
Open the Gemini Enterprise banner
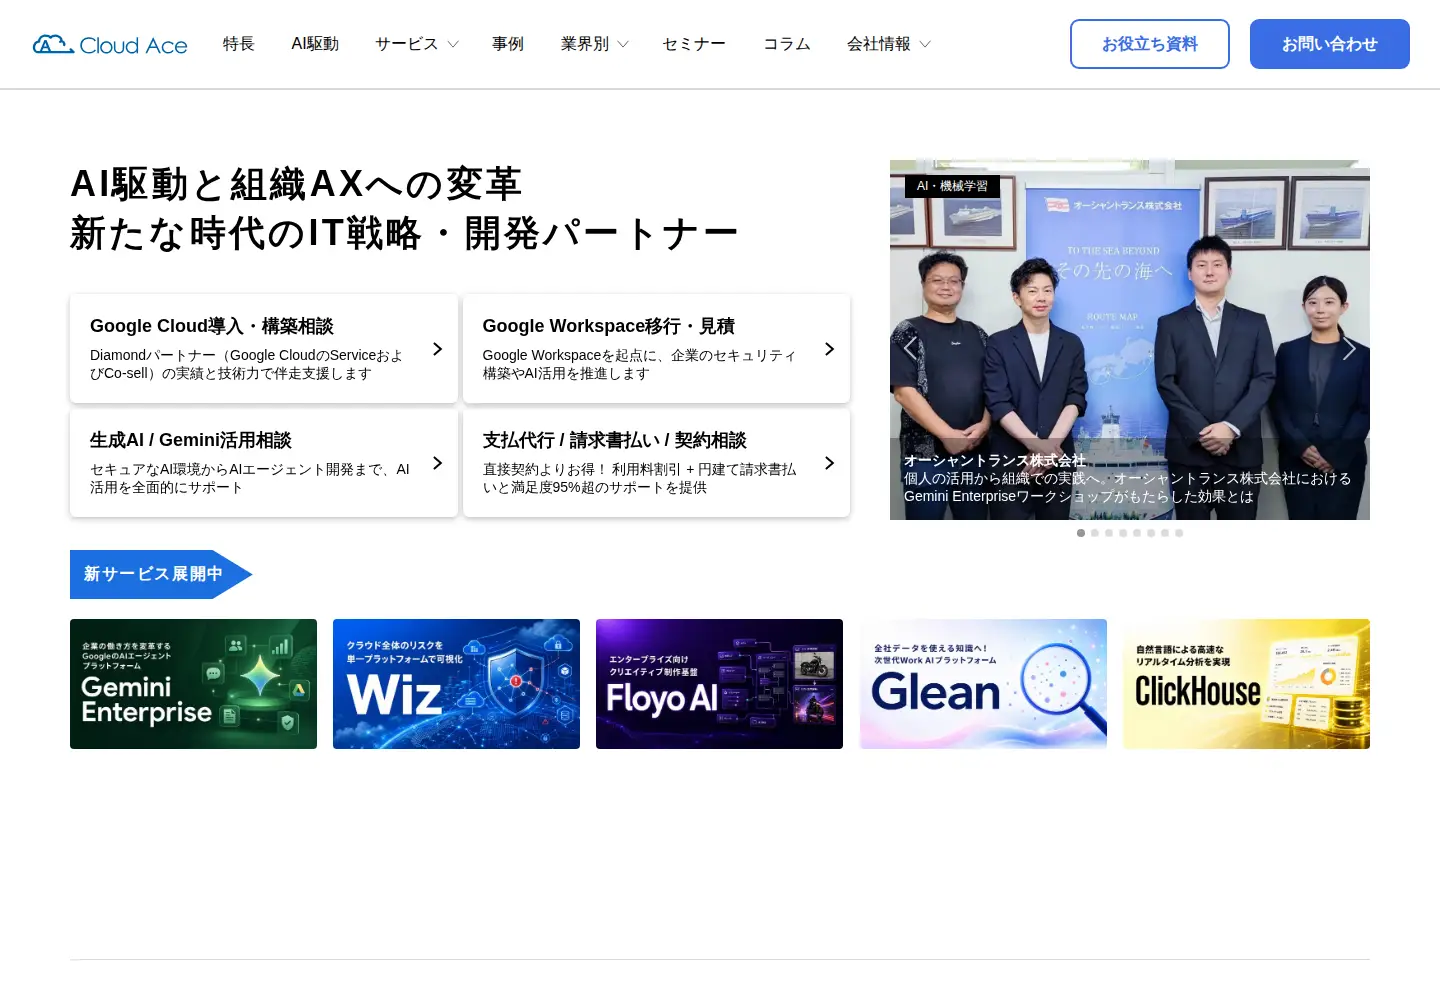pos(193,684)
